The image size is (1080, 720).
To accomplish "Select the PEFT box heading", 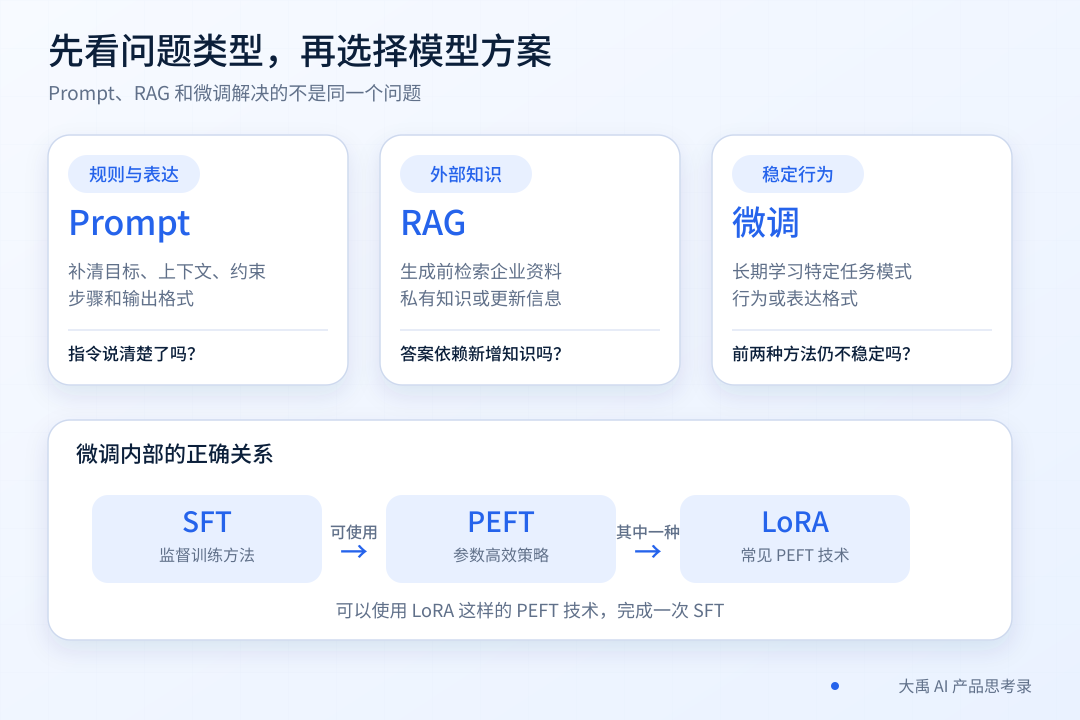I will (x=501, y=522).
